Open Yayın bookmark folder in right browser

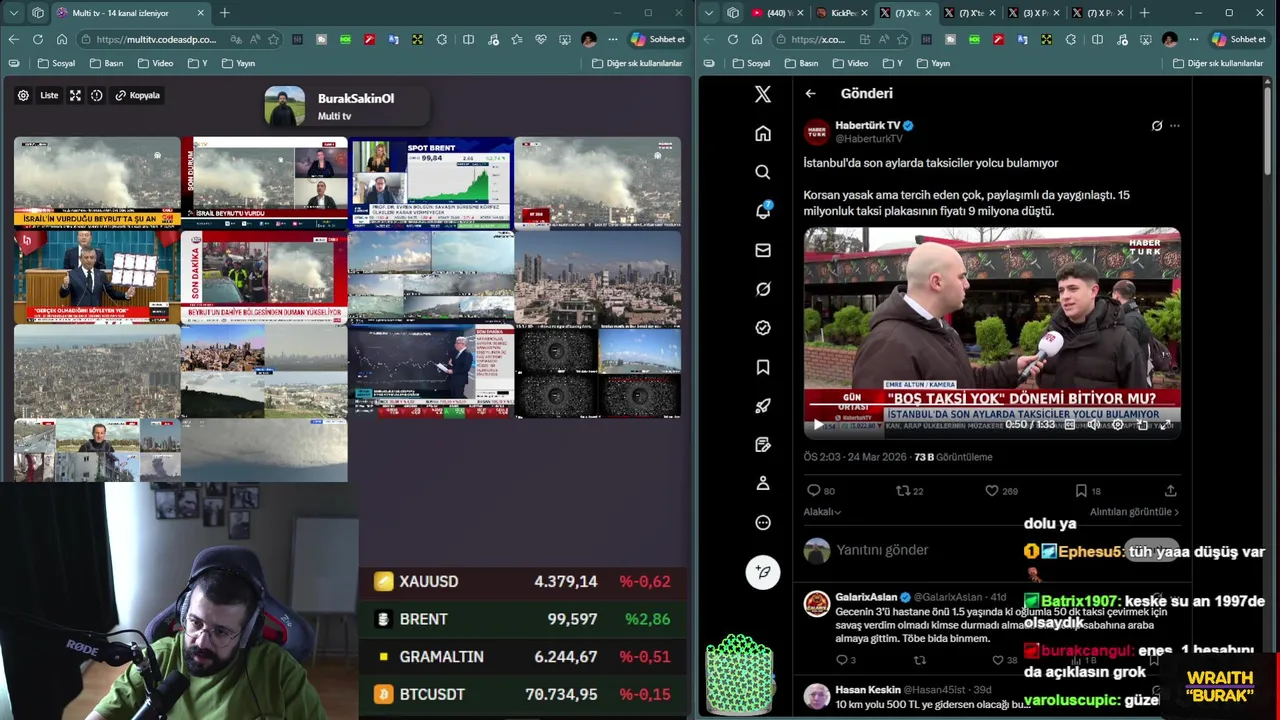click(x=932, y=63)
